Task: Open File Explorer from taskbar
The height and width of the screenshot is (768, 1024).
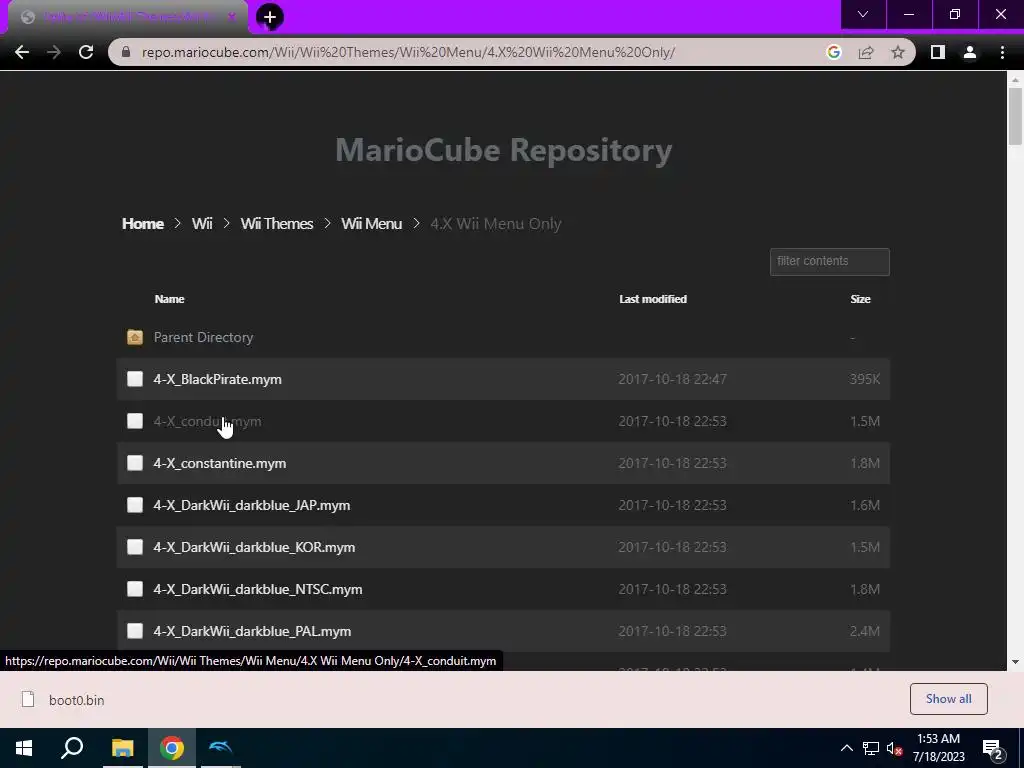Action: [x=122, y=748]
